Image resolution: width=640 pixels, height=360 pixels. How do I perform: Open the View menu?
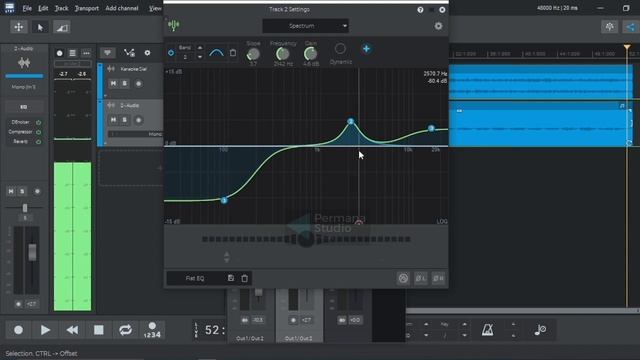click(155, 8)
